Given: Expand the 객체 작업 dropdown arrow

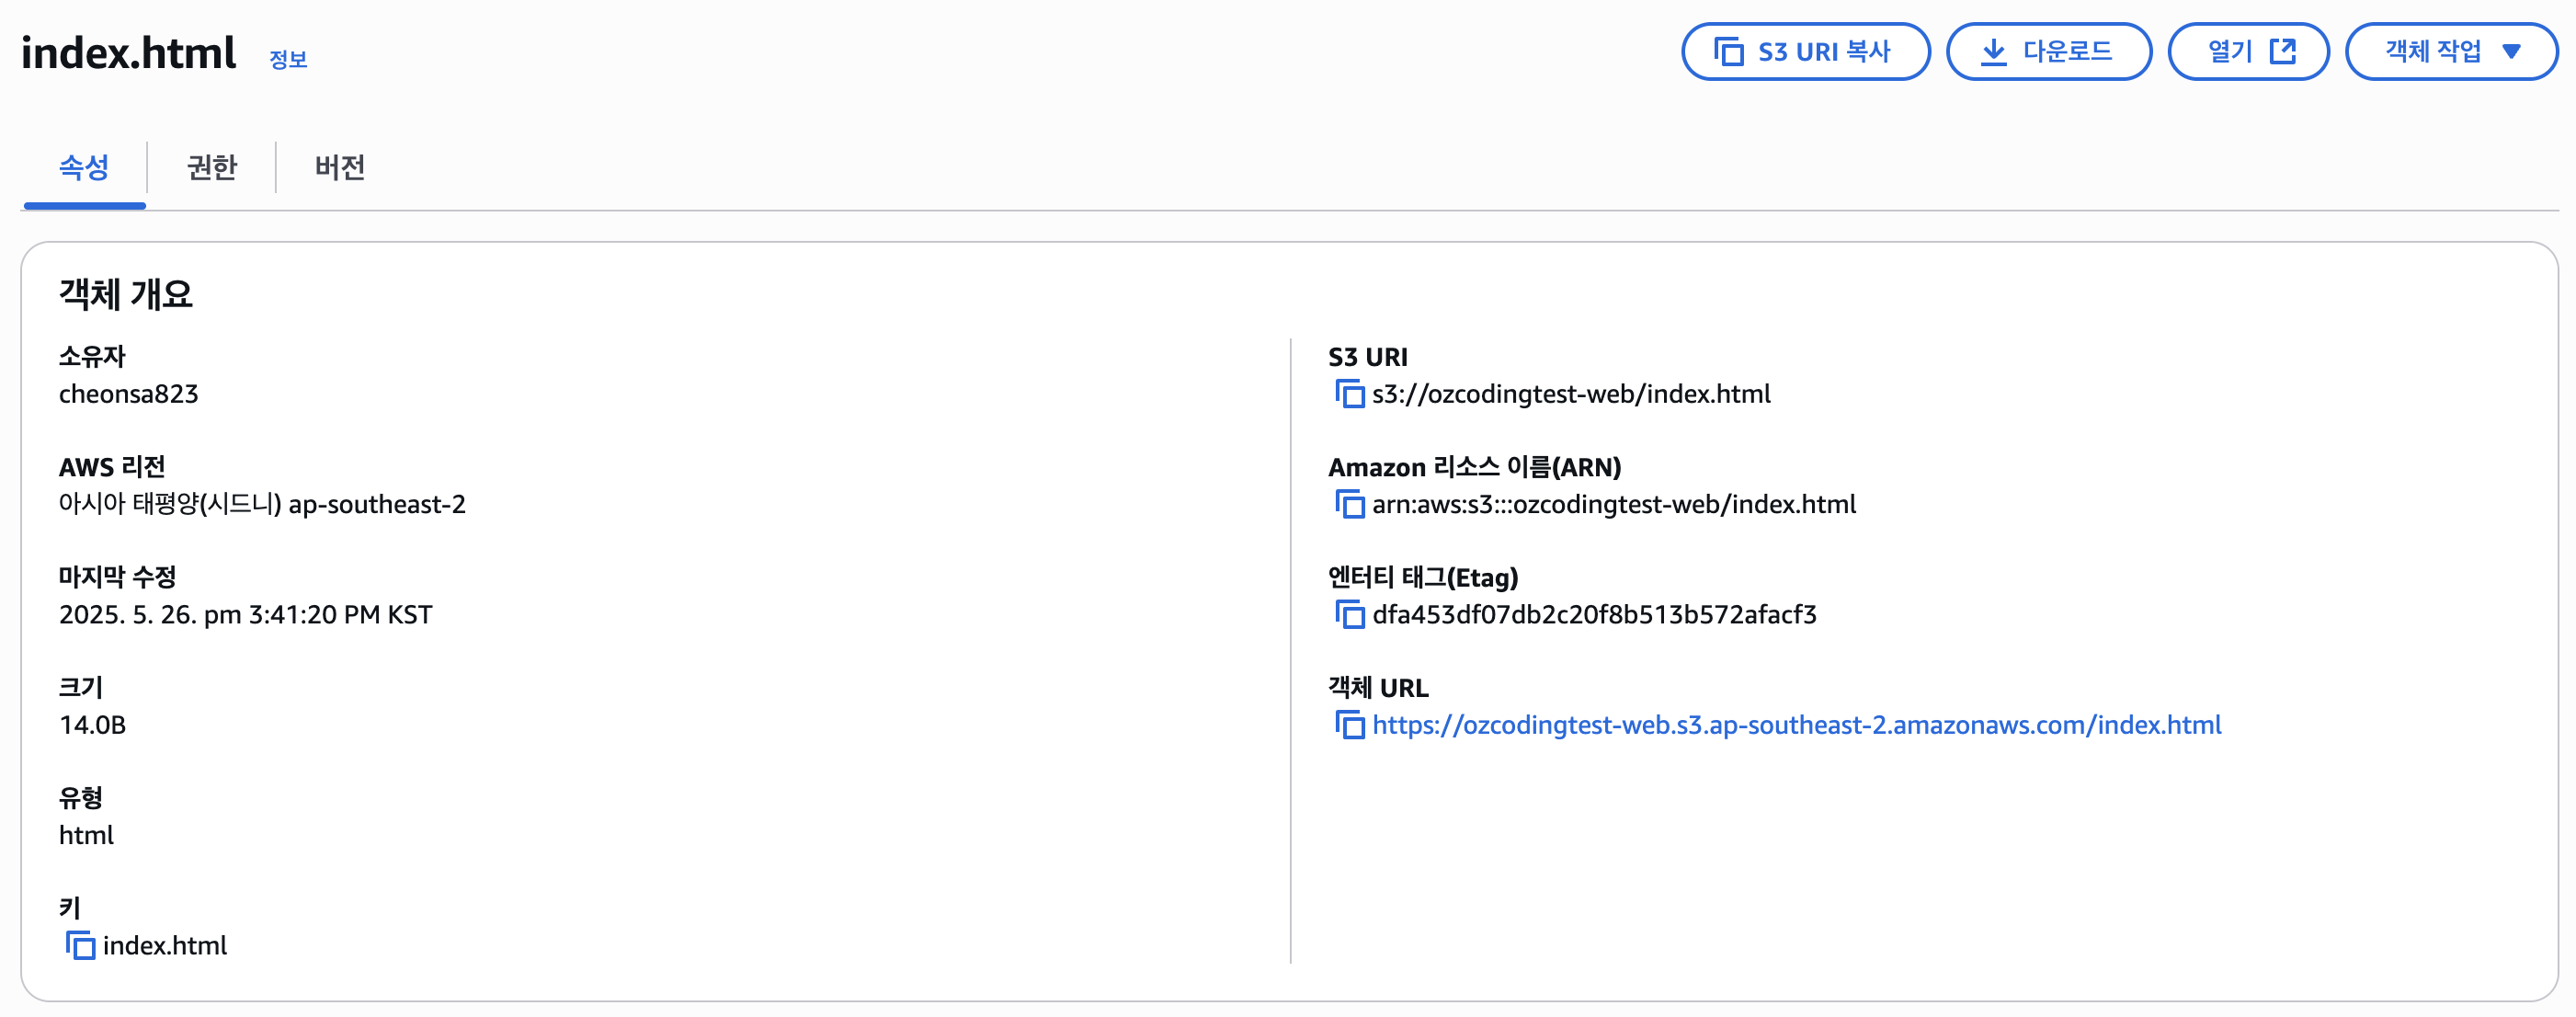Looking at the screenshot, I should click(2511, 51).
